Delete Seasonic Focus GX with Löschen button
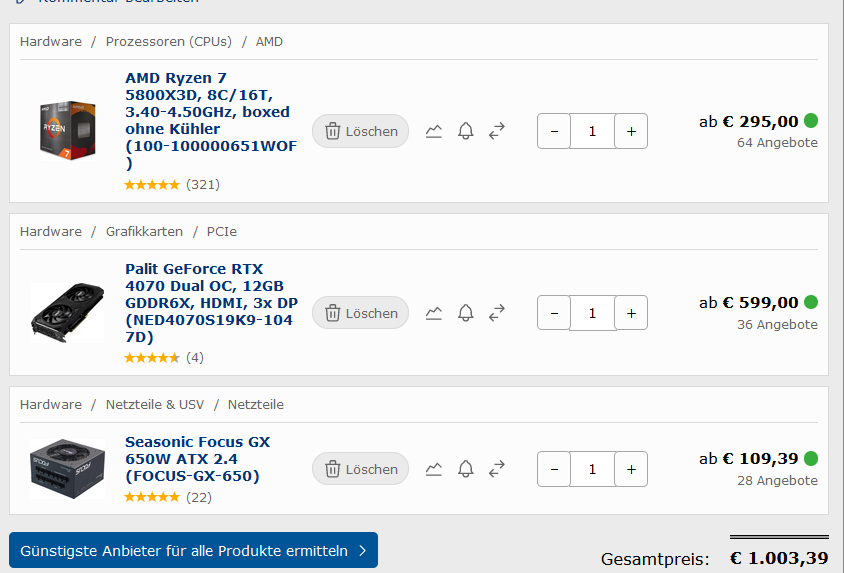844x573 pixels. 361,469
